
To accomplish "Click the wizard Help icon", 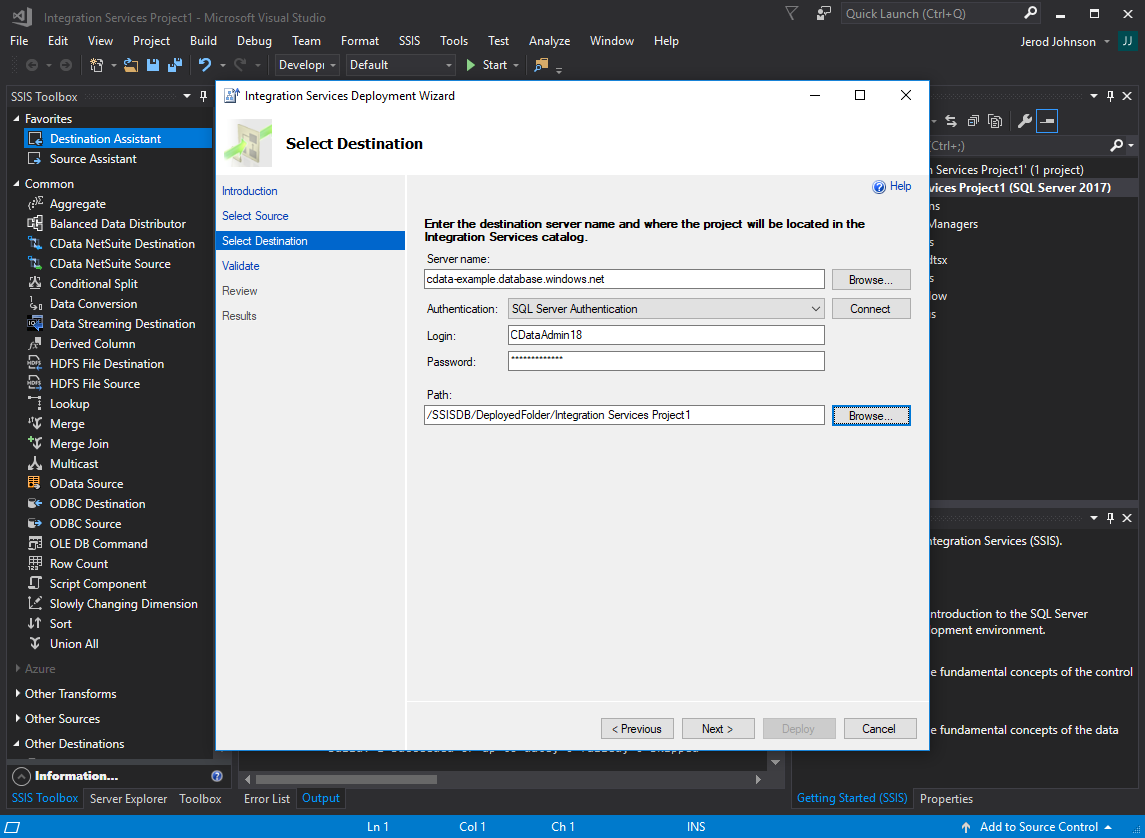I will (x=880, y=186).
